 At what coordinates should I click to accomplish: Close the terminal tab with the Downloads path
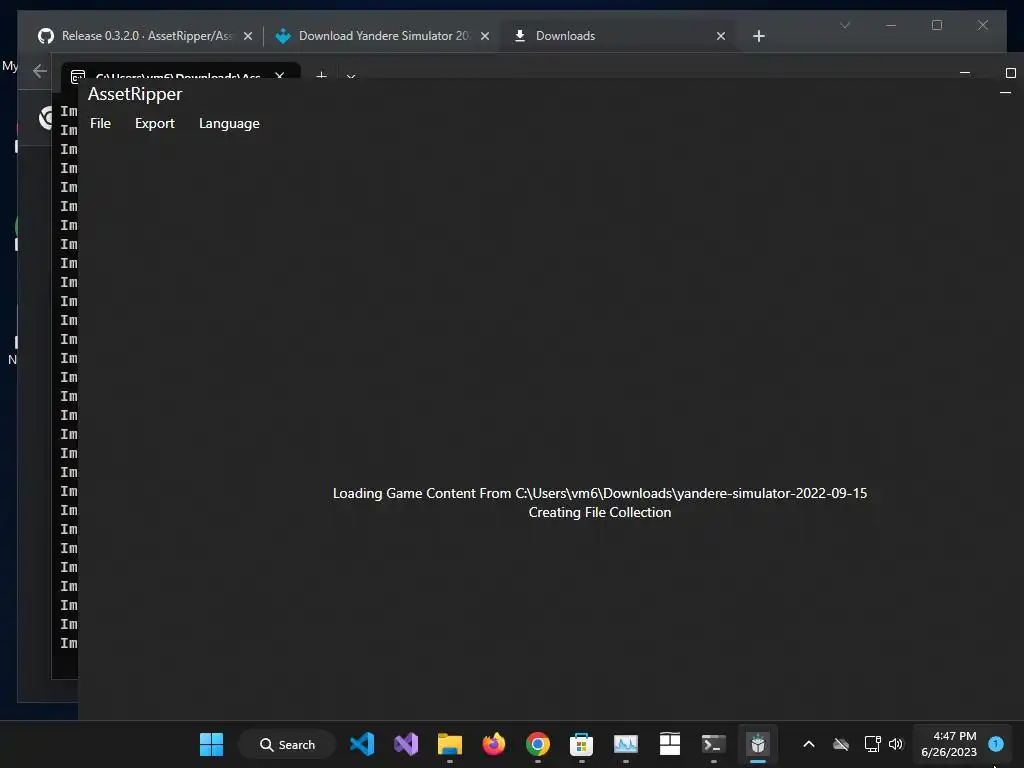click(x=280, y=76)
